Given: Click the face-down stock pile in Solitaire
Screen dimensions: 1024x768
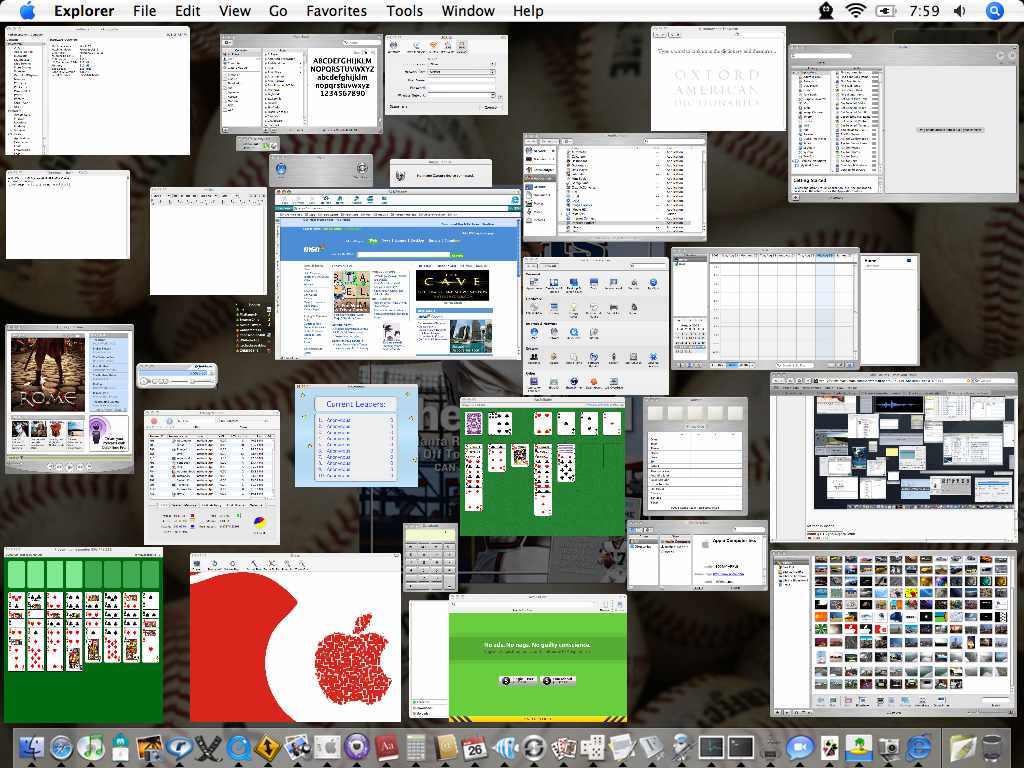Looking at the screenshot, I should click(473, 423).
